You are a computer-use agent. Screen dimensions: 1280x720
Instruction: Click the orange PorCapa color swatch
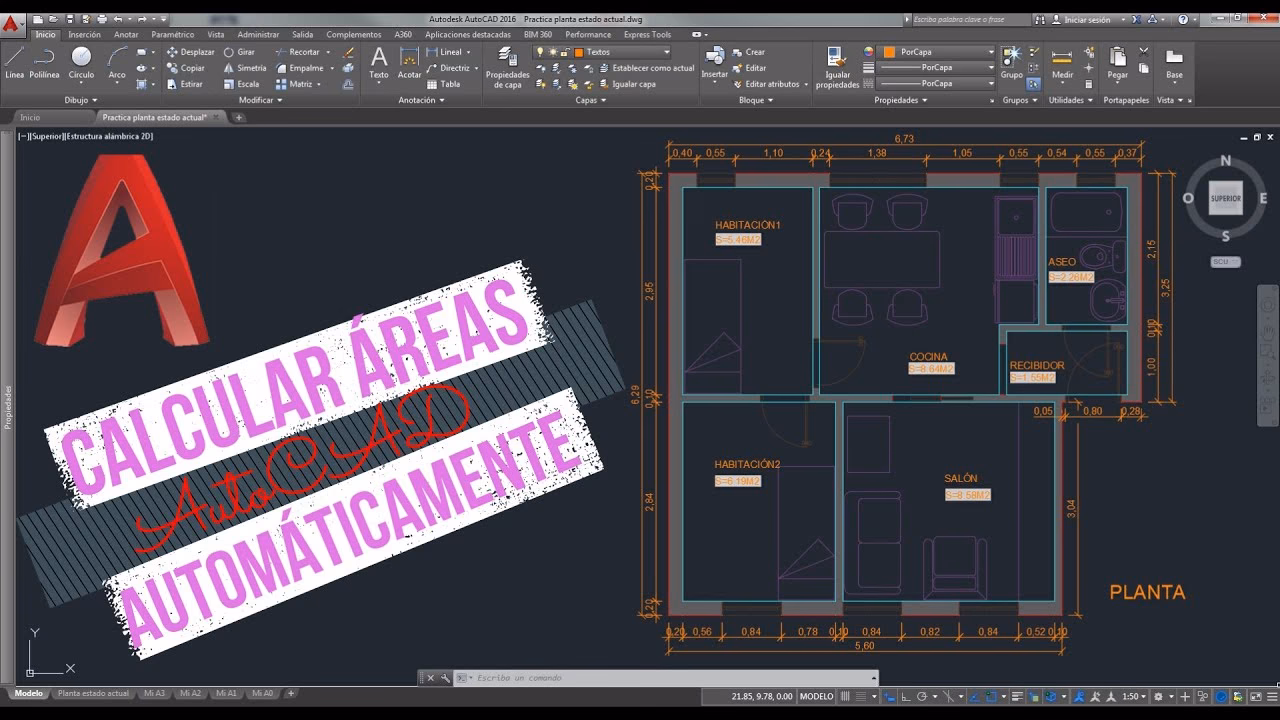(x=889, y=51)
